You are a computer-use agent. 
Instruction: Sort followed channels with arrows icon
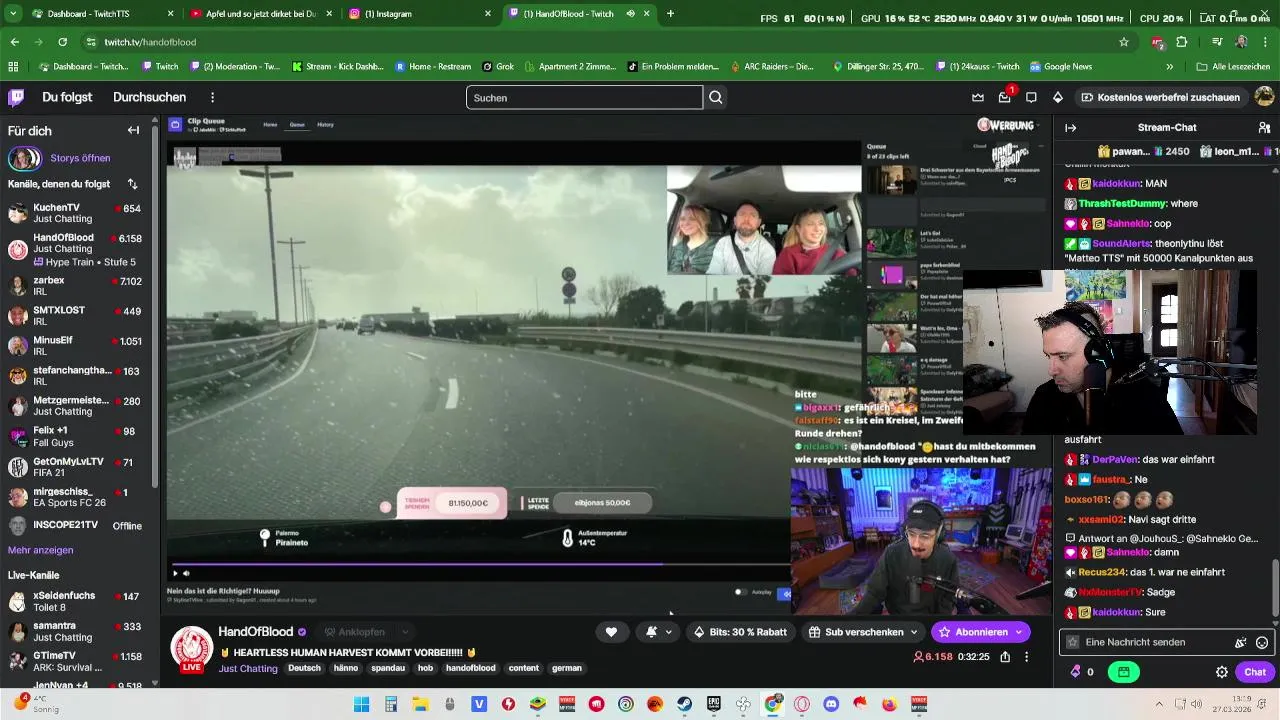[133, 184]
